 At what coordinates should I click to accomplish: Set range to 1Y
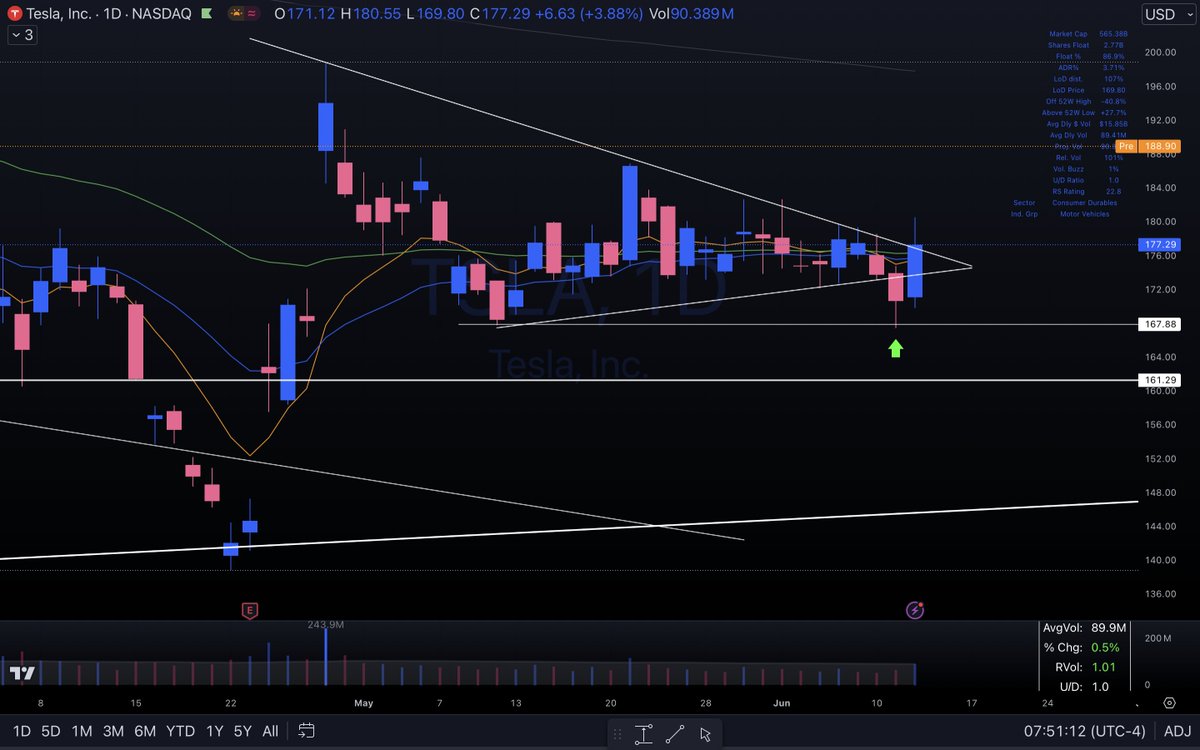[214, 731]
